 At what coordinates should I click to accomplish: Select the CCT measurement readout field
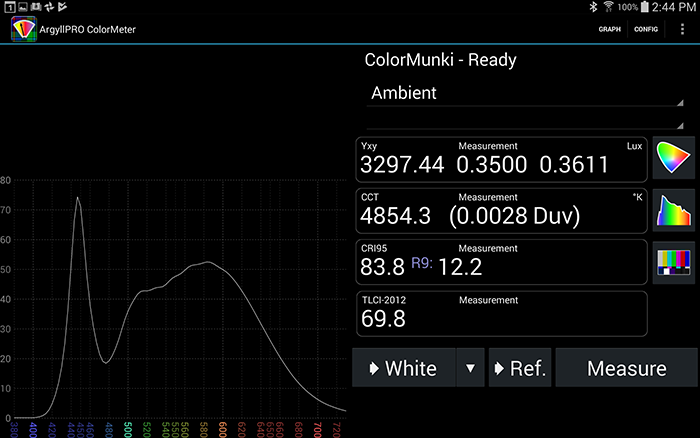pyautogui.click(x=501, y=211)
